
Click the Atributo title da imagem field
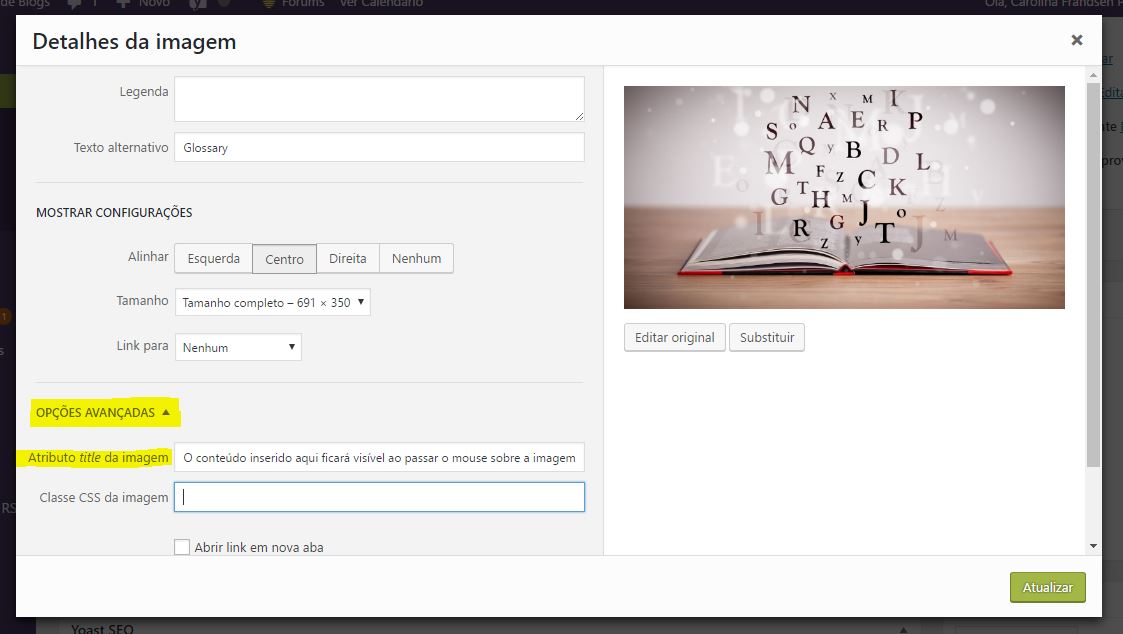pyautogui.click(x=379, y=458)
